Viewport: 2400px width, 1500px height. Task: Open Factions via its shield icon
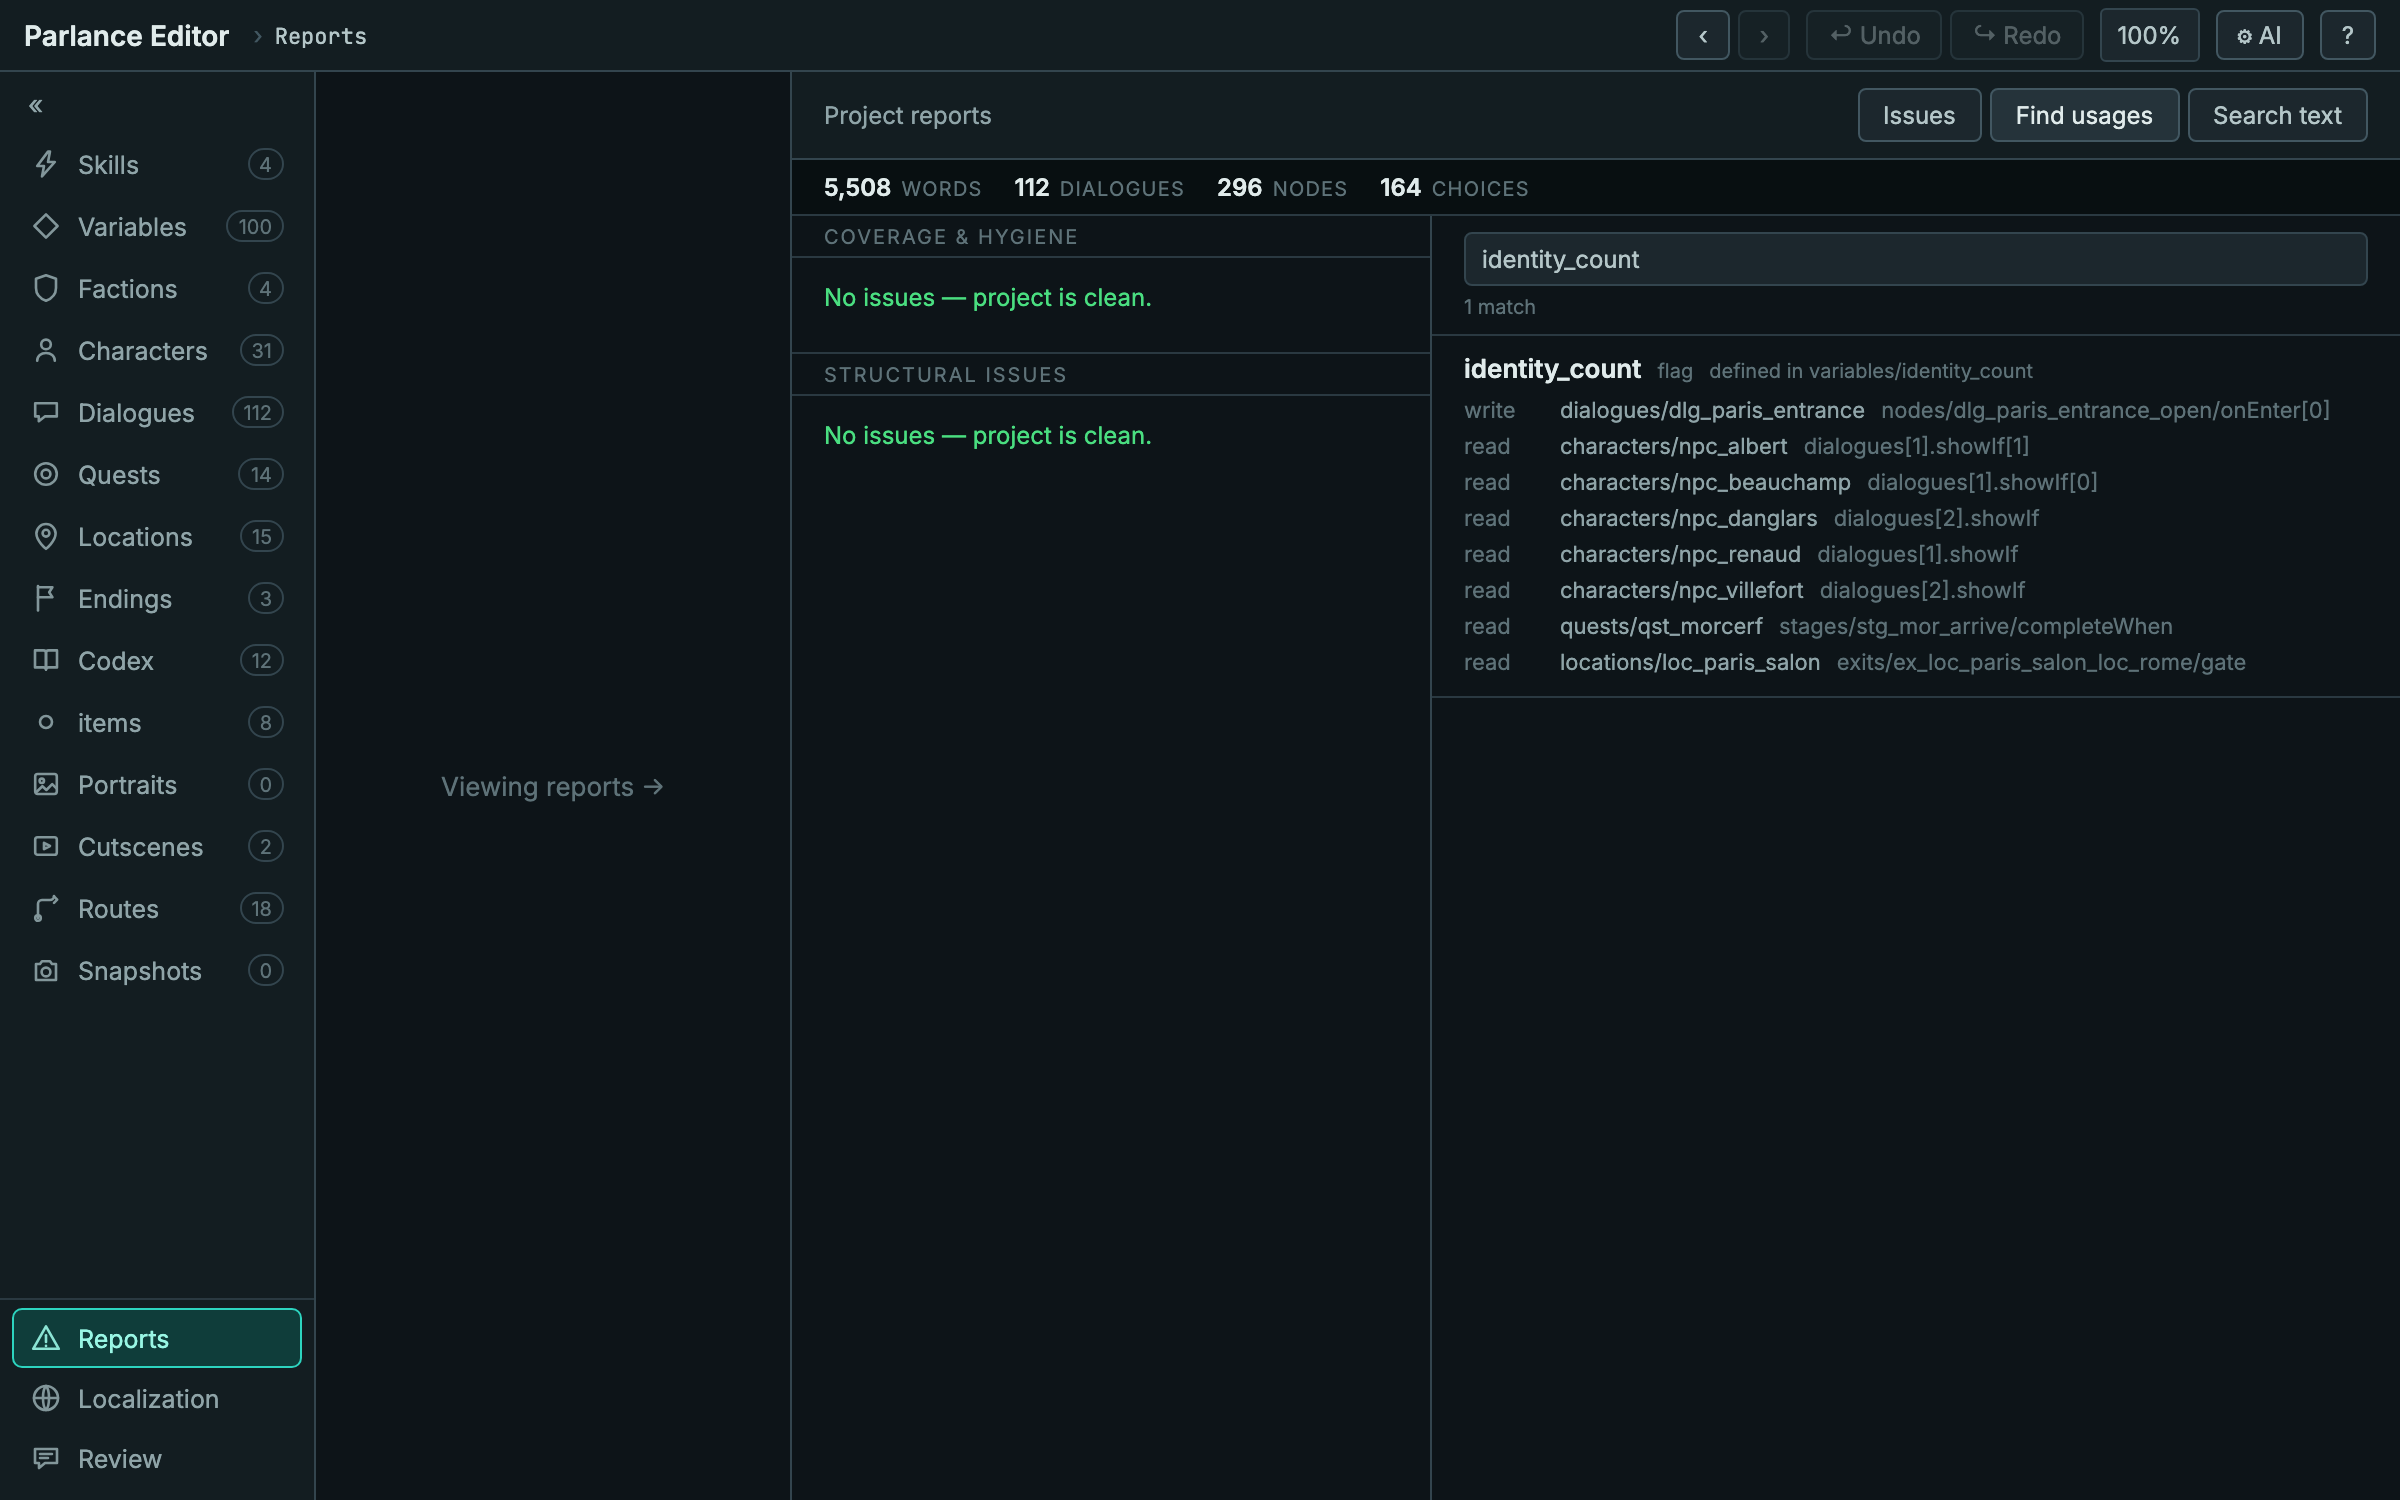coord(46,288)
